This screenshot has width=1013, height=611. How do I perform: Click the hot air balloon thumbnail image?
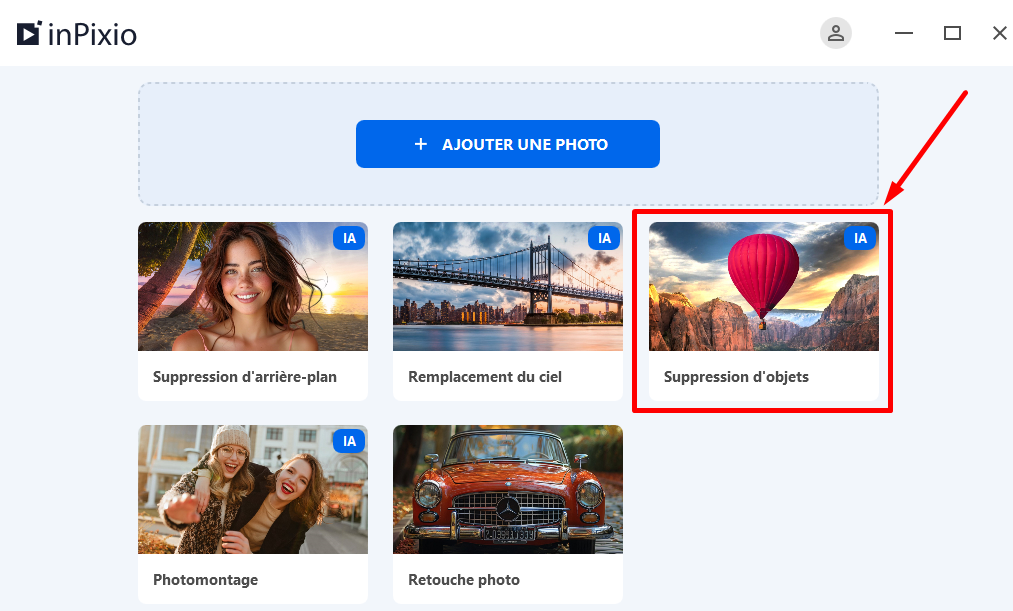coord(763,285)
